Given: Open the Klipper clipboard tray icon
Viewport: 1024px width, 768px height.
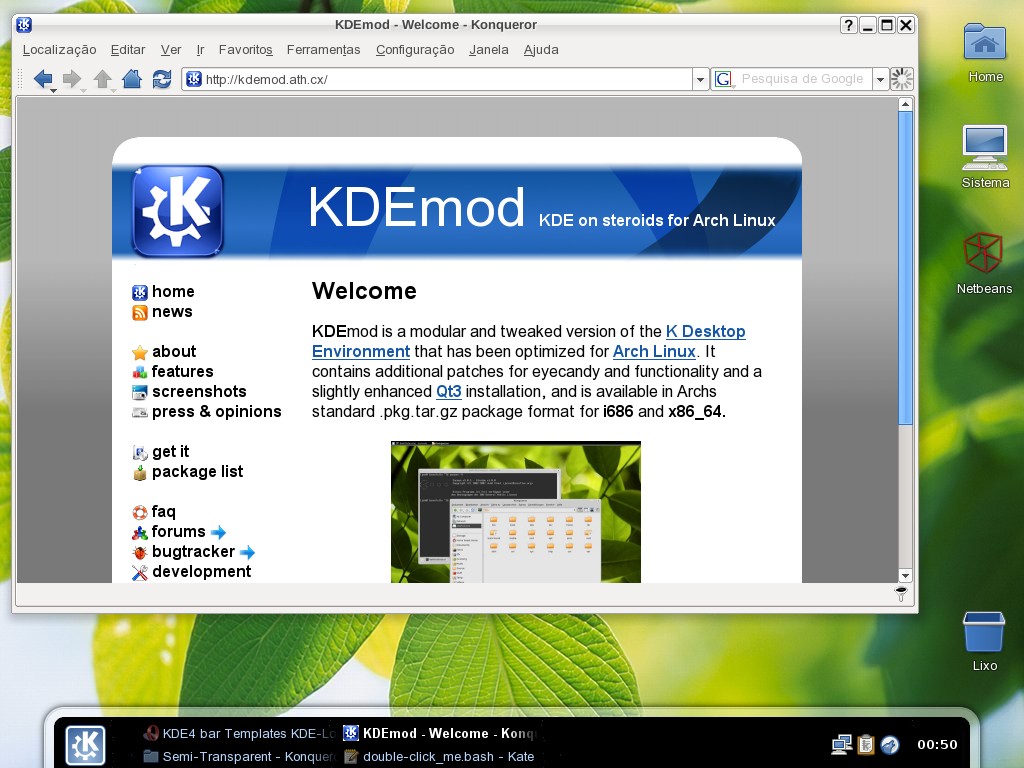Looking at the screenshot, I should point(866,744).
